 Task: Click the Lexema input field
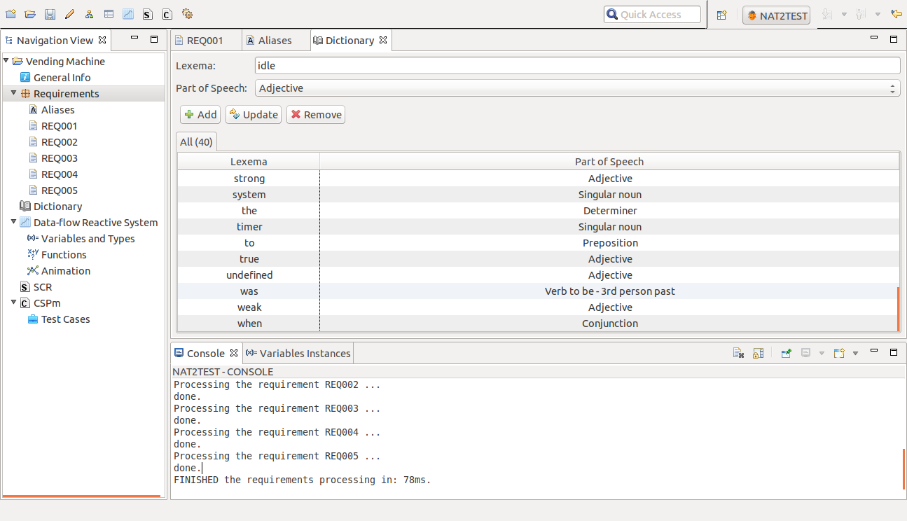(x=577, y=65)
